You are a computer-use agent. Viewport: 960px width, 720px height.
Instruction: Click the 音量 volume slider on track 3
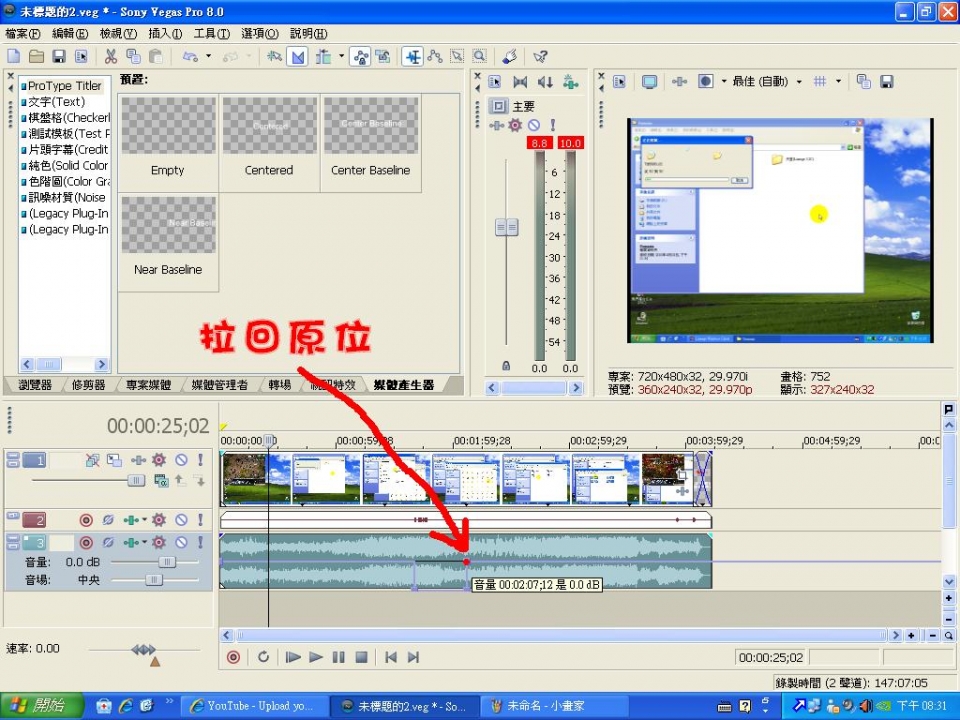pos(166,562)
